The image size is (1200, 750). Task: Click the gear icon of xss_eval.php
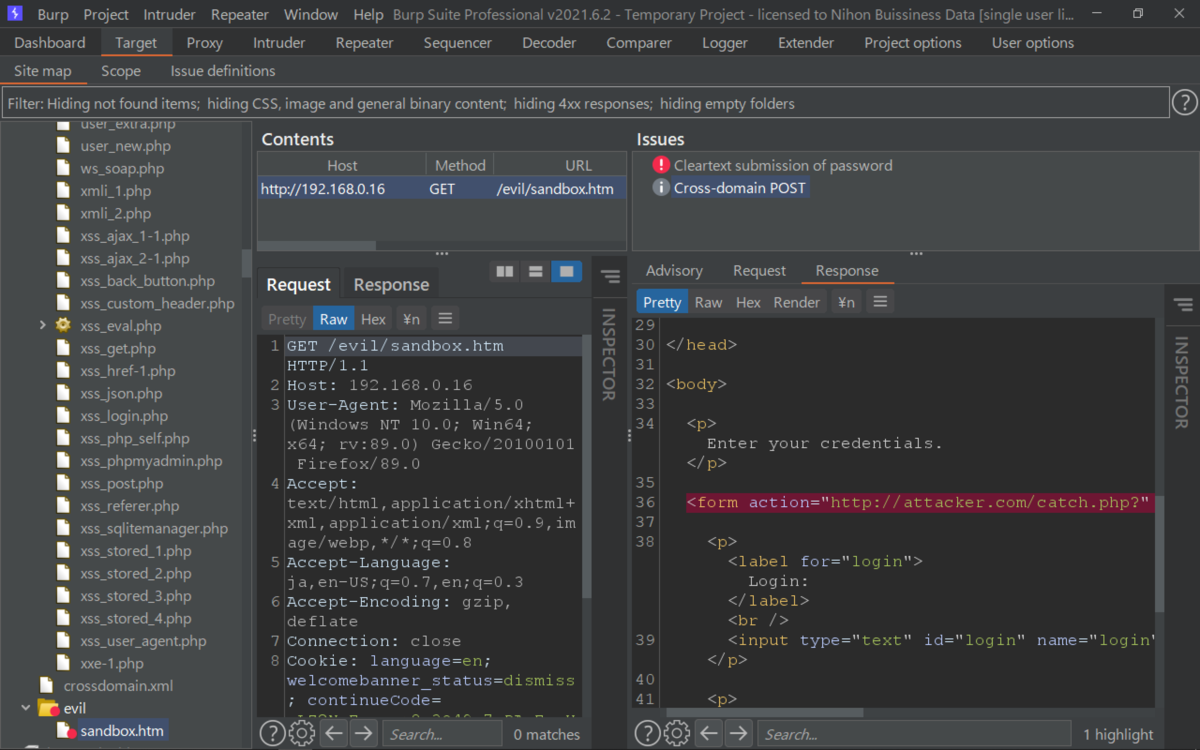pyautogui.click(x=64, y=325)
